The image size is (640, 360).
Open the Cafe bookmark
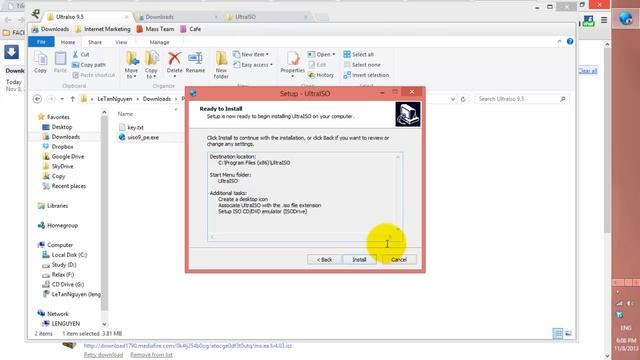coord(191,29)
